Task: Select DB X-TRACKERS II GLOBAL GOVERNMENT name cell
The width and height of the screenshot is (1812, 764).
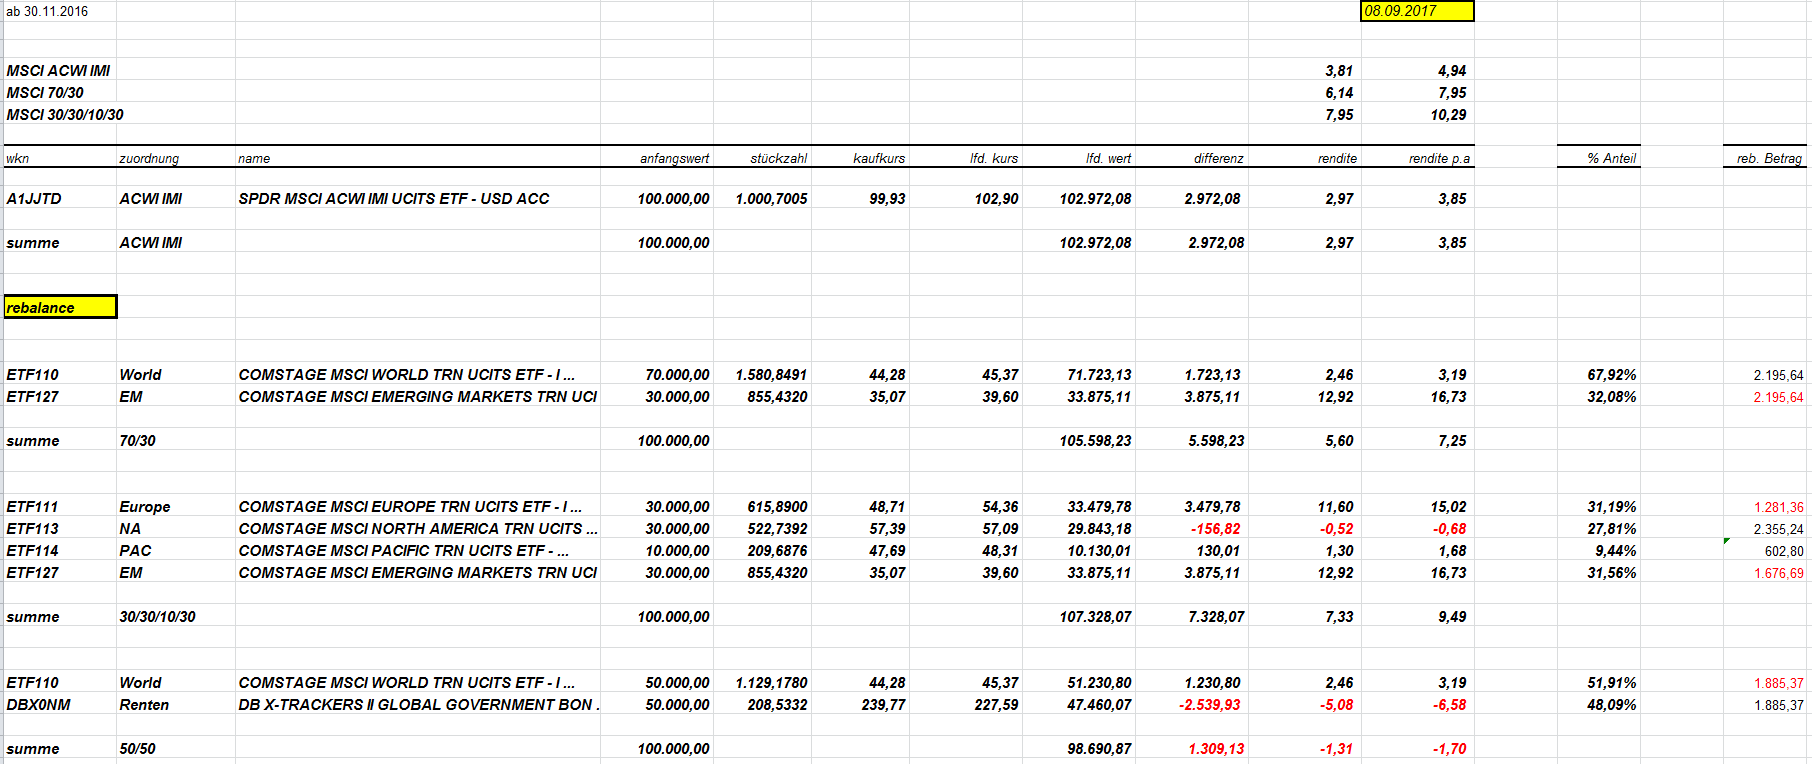Action: (417, 705)
